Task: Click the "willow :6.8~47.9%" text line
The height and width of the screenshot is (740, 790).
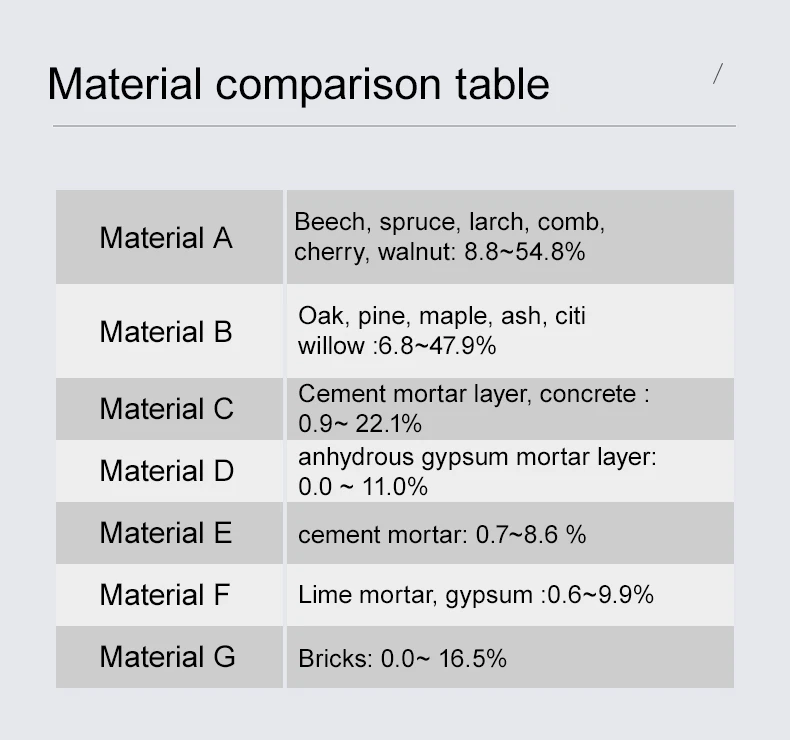Action: (397, 346)
